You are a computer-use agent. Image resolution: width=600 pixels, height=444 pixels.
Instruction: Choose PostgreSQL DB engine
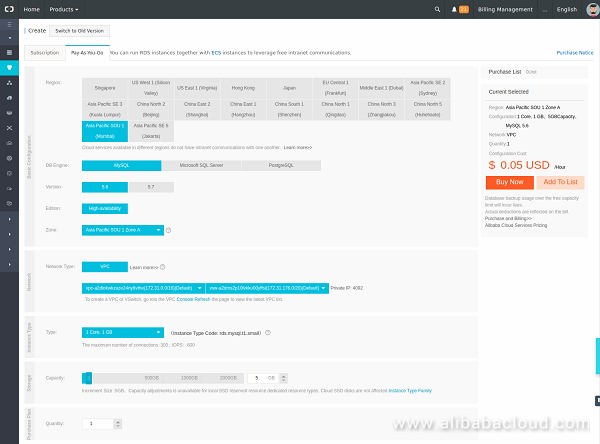tap(281, 165)
